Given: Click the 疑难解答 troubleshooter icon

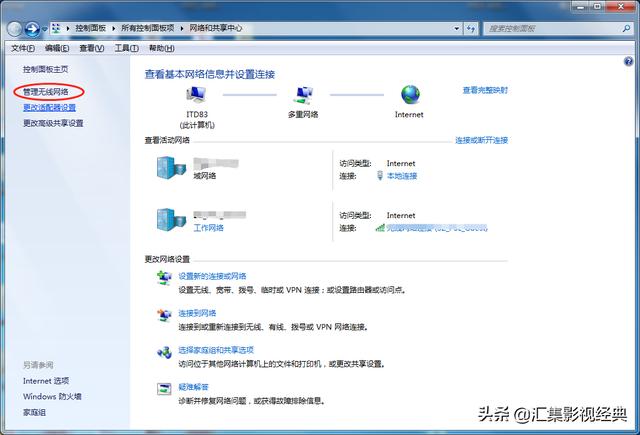Looking at the screenshot, I should [x=164, y=389].
